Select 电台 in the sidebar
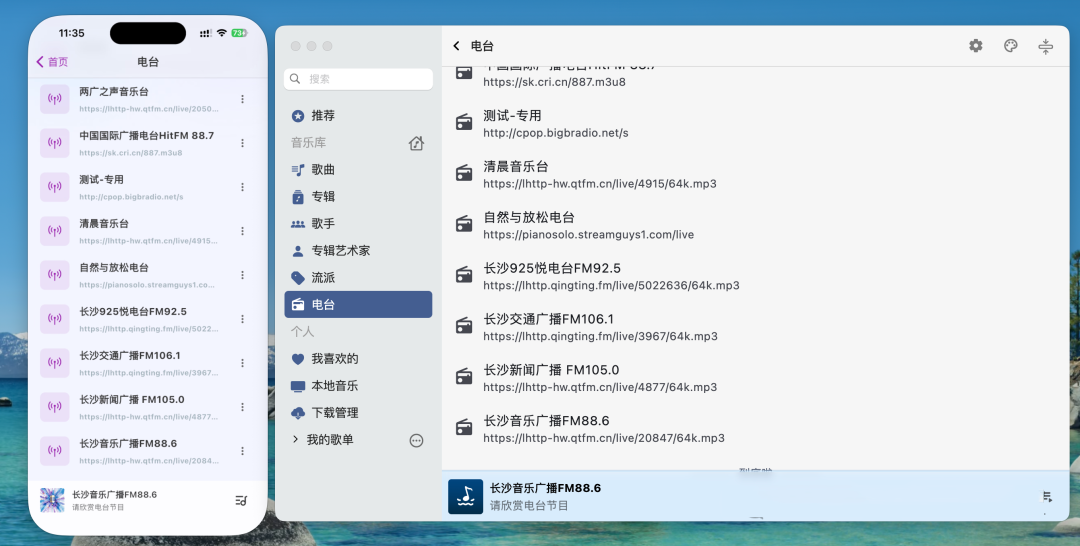Image resolution: width=1080 pixels, height=546 pixels. click(x=358, y=304)
